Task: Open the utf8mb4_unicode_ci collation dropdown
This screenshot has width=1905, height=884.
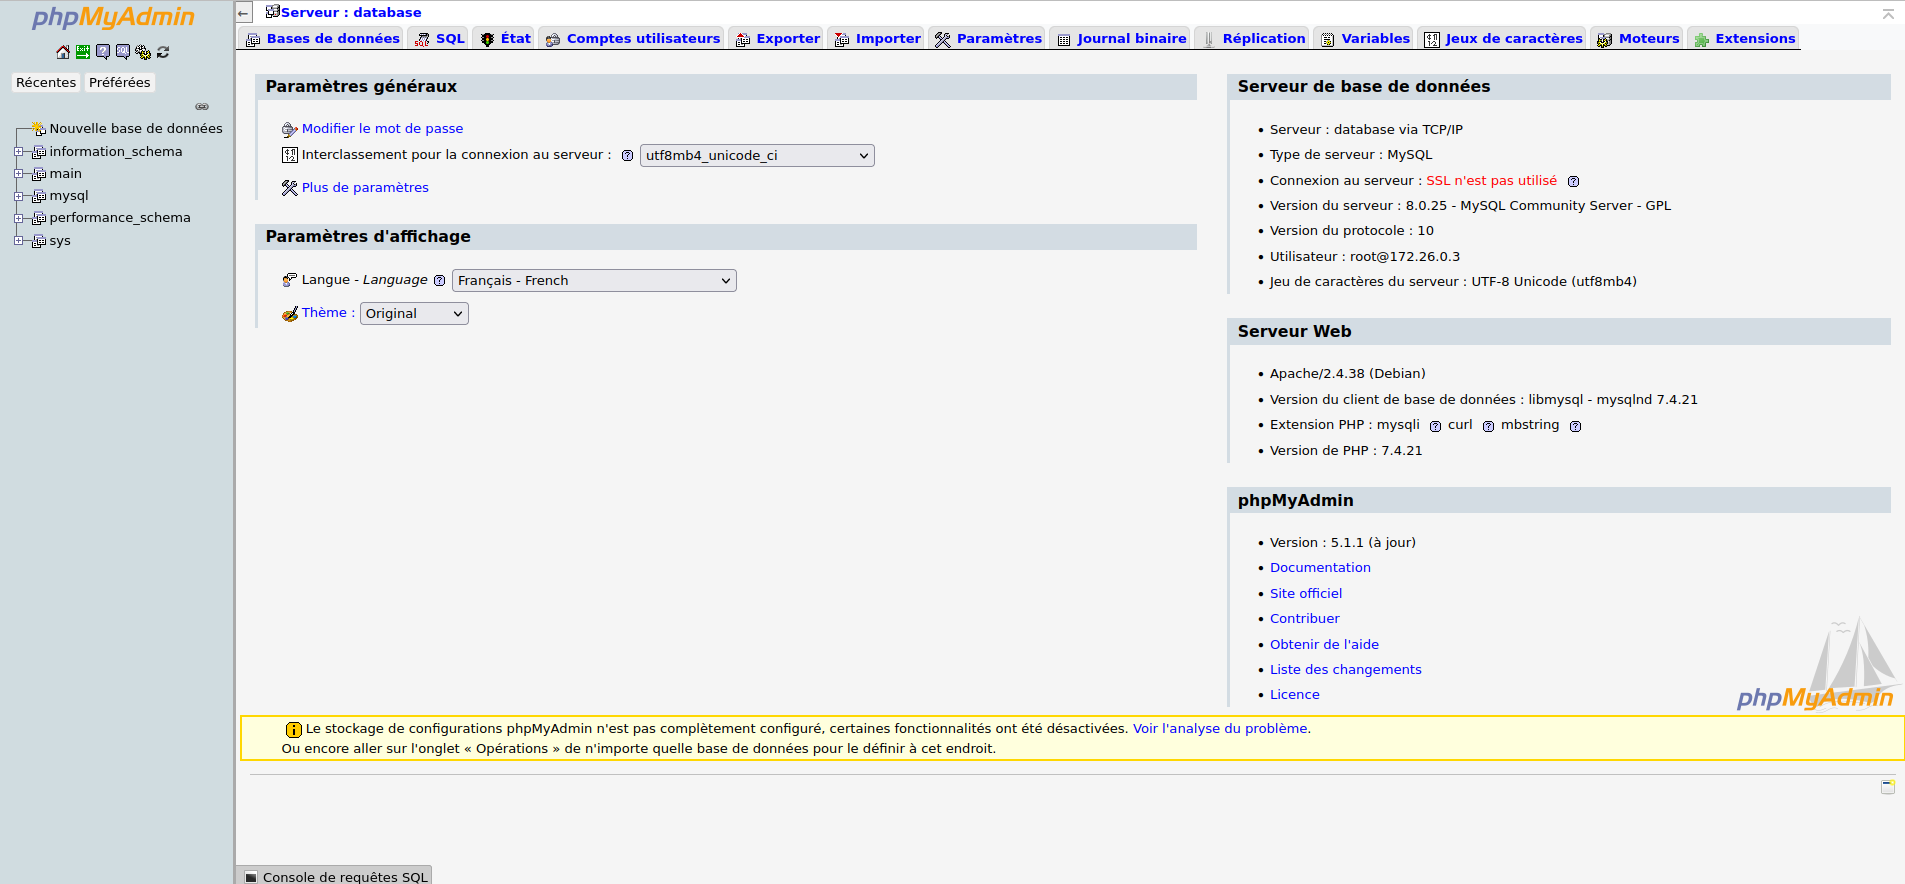Action: pos(757,155)
